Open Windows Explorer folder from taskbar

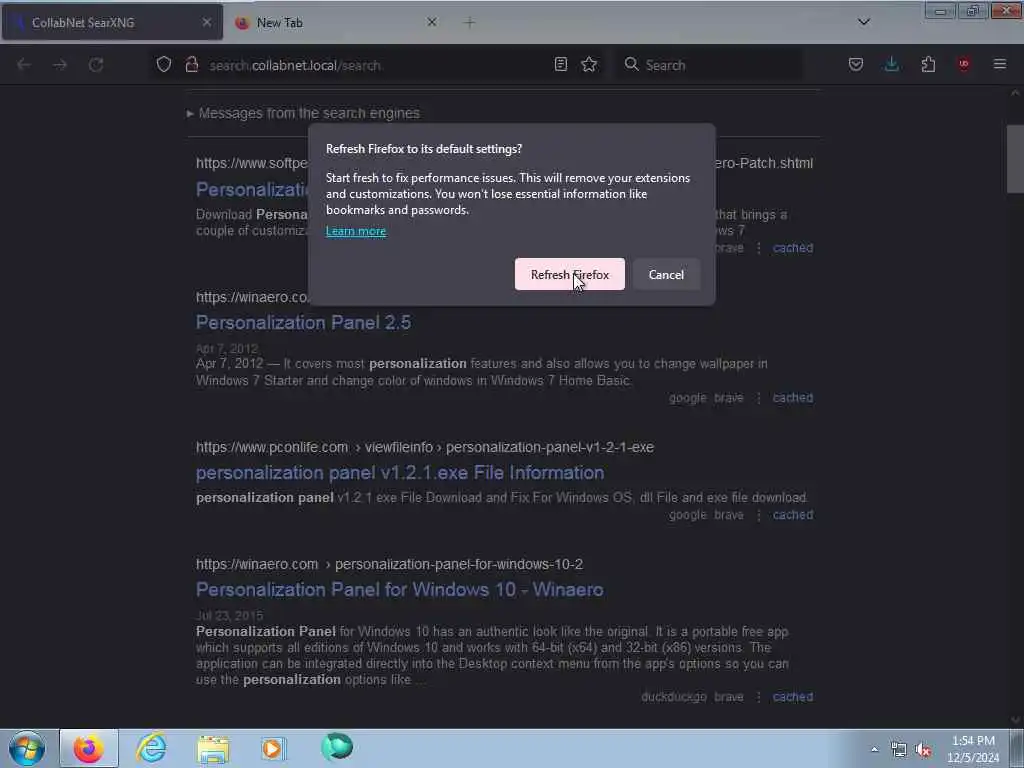coord(213,749)
